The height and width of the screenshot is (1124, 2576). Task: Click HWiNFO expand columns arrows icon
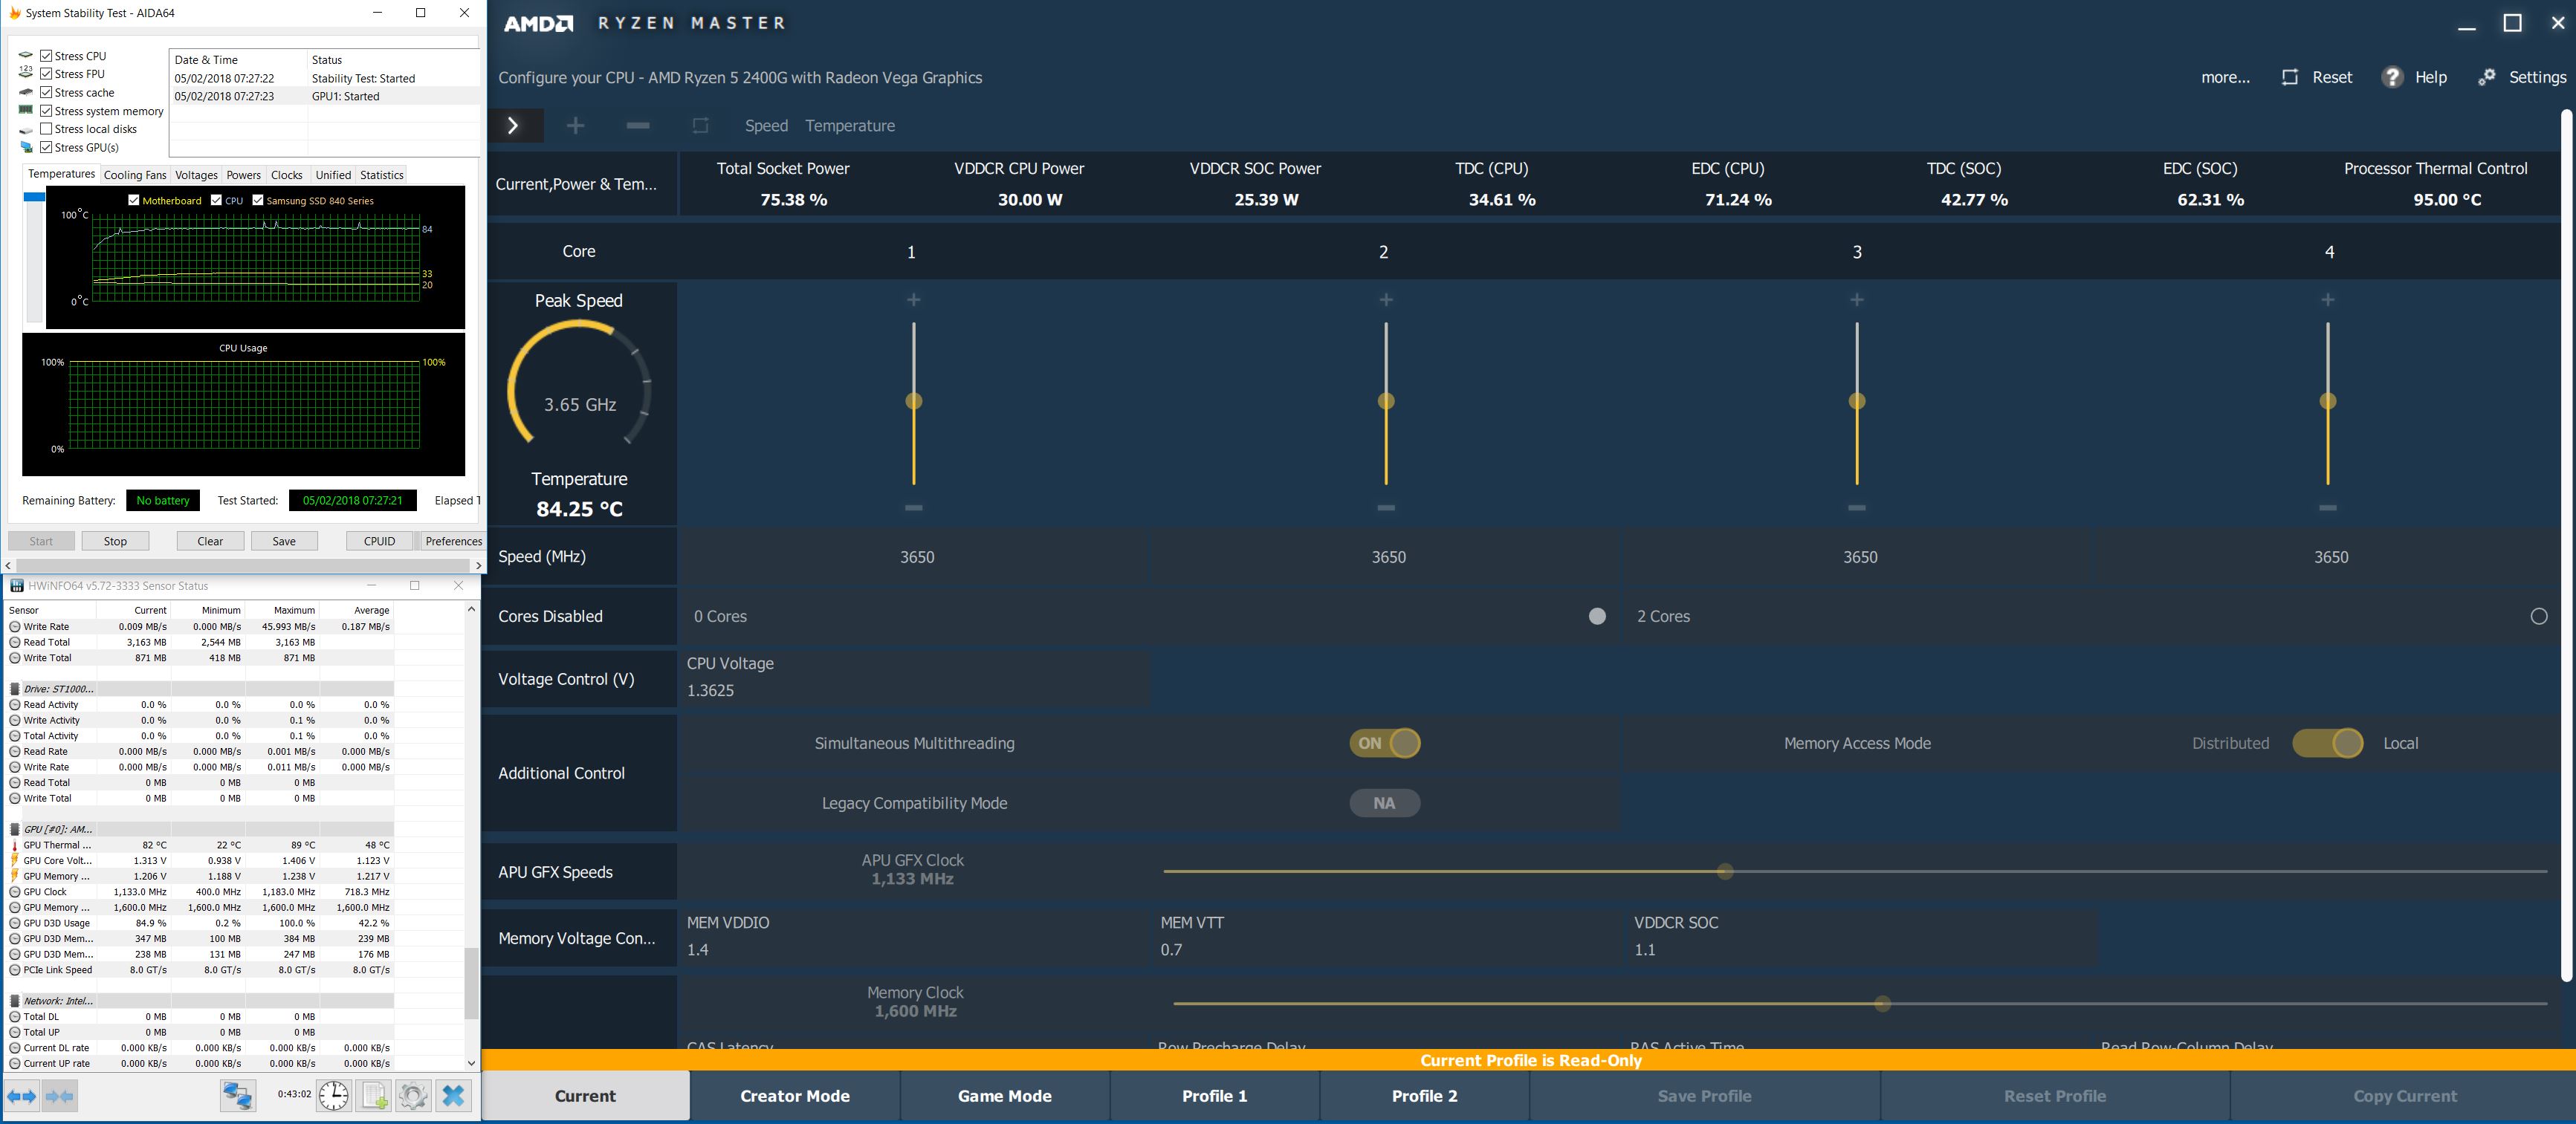(21, 1096)
